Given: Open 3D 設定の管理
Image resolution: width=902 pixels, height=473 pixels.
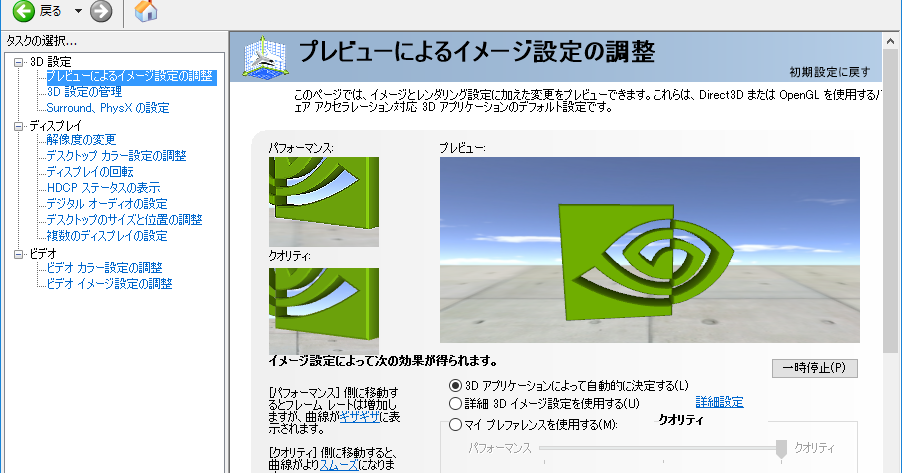Looking at the screenshot, I should click(84, 92).
